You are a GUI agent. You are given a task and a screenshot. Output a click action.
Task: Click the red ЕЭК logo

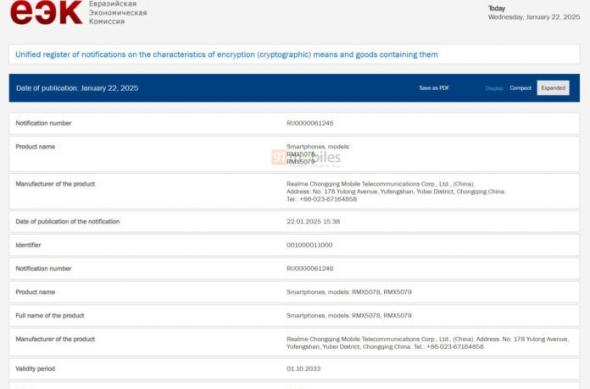pos(46,12)
